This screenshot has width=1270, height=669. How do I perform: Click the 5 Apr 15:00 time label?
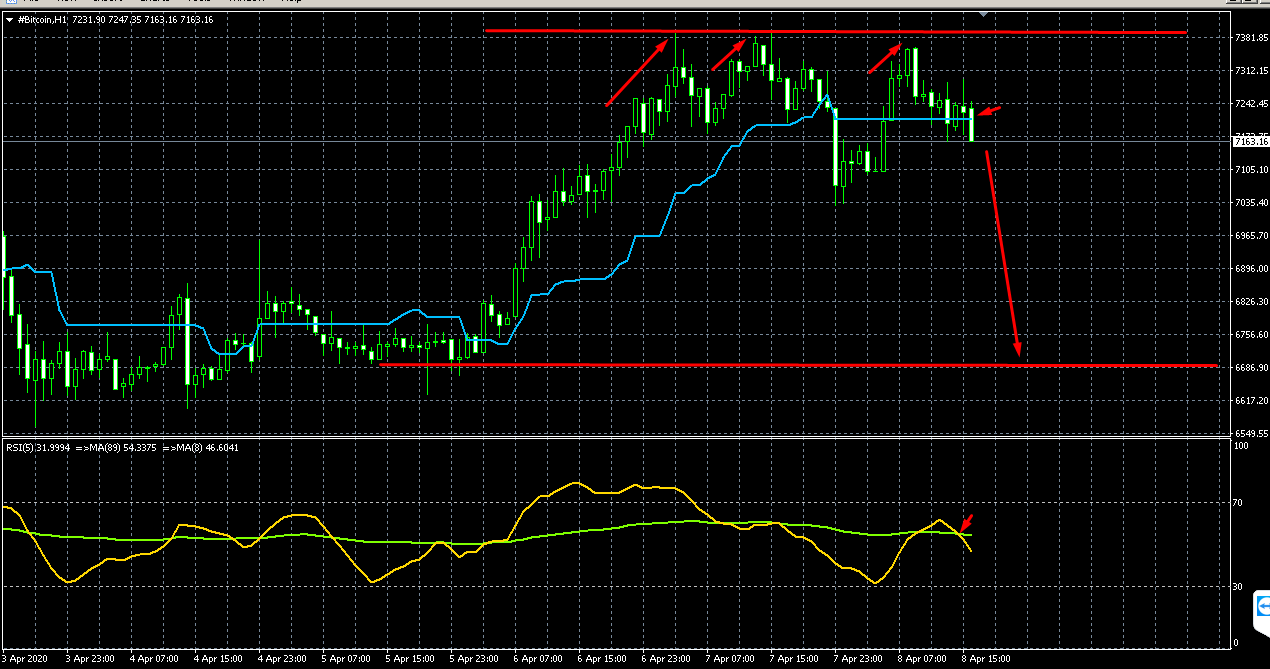tap(408, 660)
